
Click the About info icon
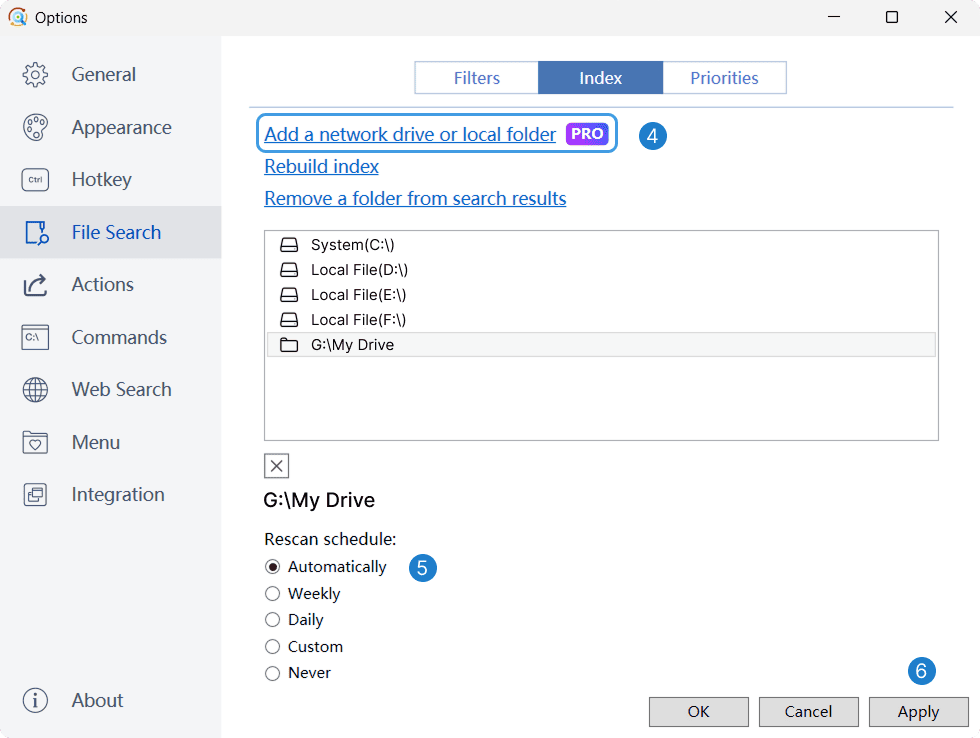coord(35,701)
